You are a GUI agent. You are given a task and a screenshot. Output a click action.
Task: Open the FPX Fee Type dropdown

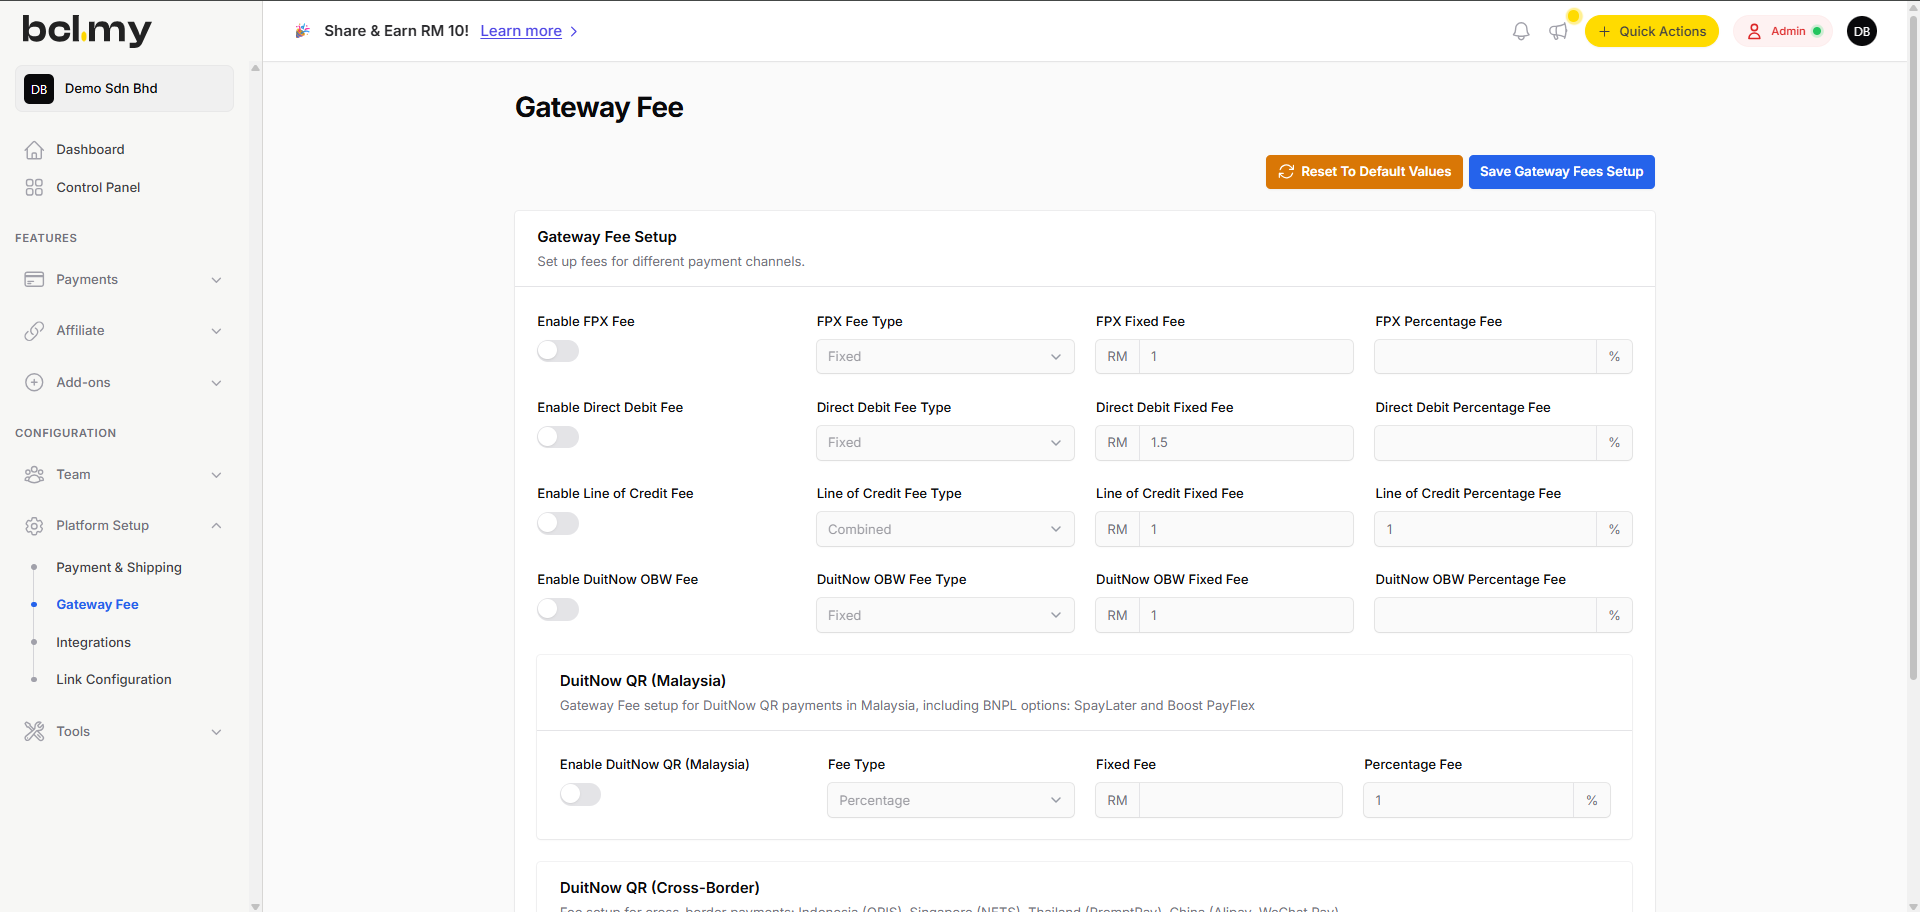click(945, 357)
